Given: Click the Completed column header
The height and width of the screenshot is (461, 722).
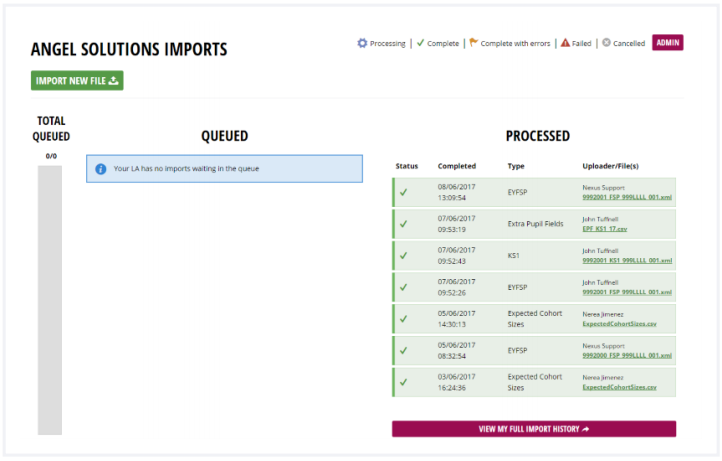Looking at the screenshot, I should (x=457, y=166).
